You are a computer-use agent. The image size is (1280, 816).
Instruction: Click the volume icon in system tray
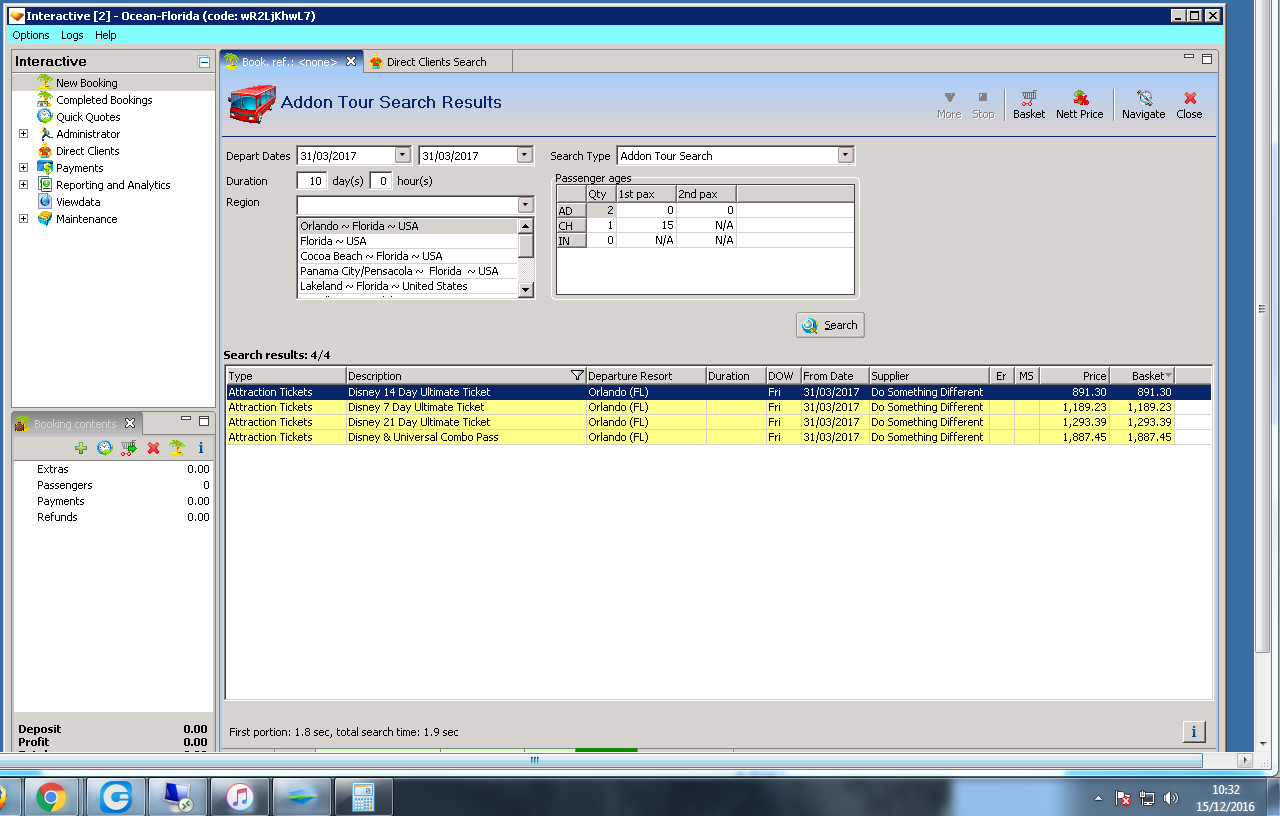[x=1171, y=799]
